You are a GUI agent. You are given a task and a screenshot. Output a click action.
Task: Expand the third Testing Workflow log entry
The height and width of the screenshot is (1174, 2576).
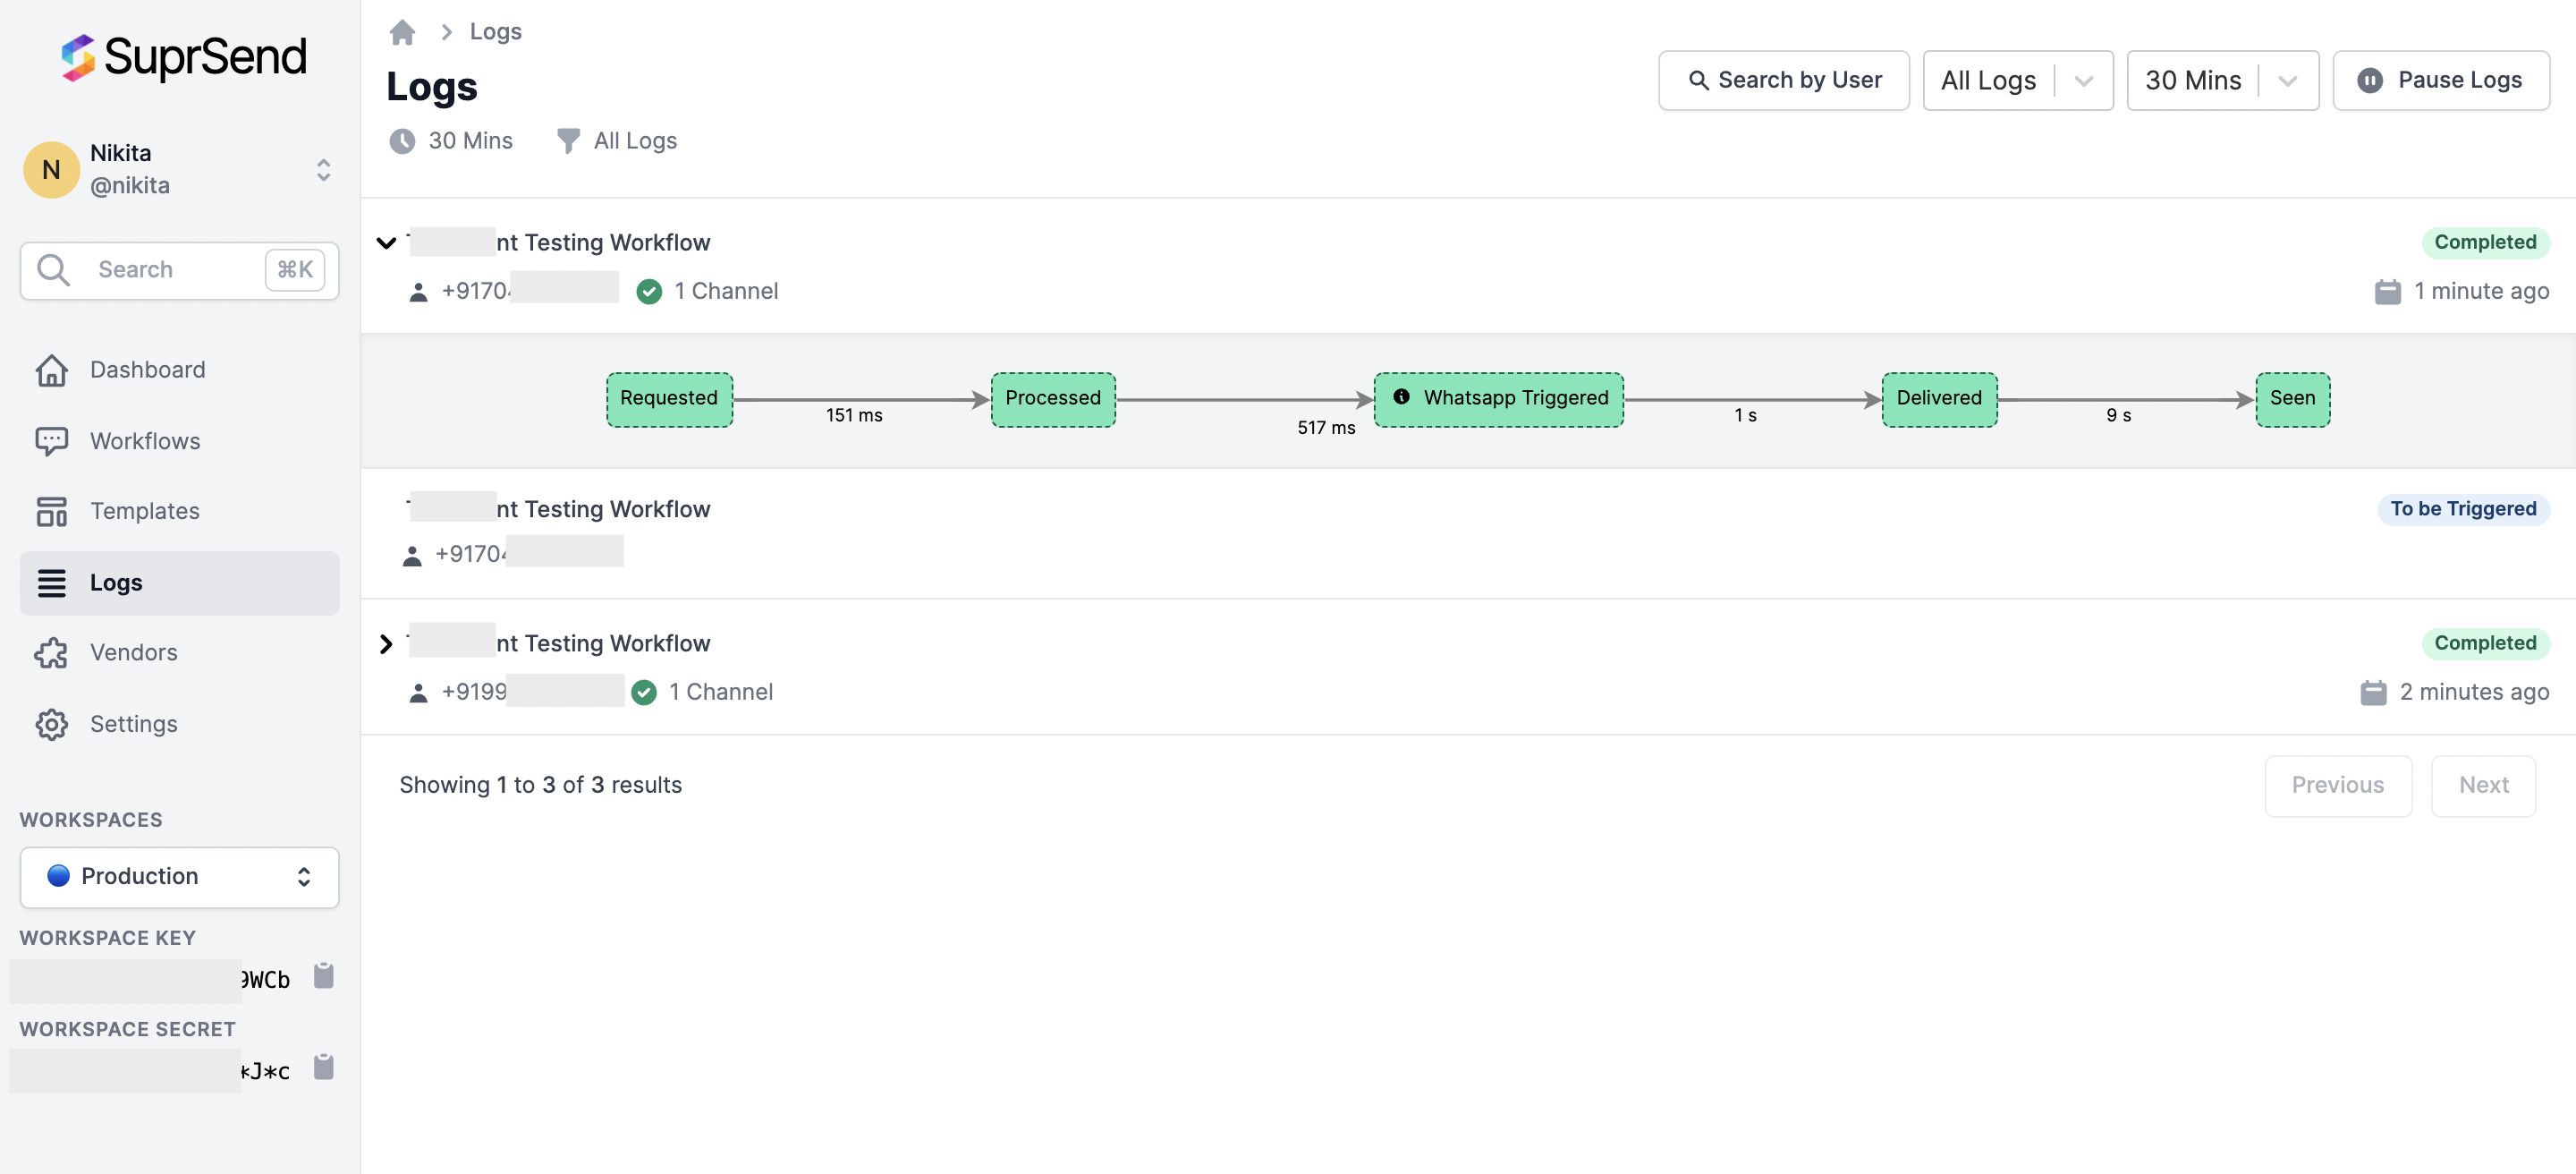pos(386,644)
